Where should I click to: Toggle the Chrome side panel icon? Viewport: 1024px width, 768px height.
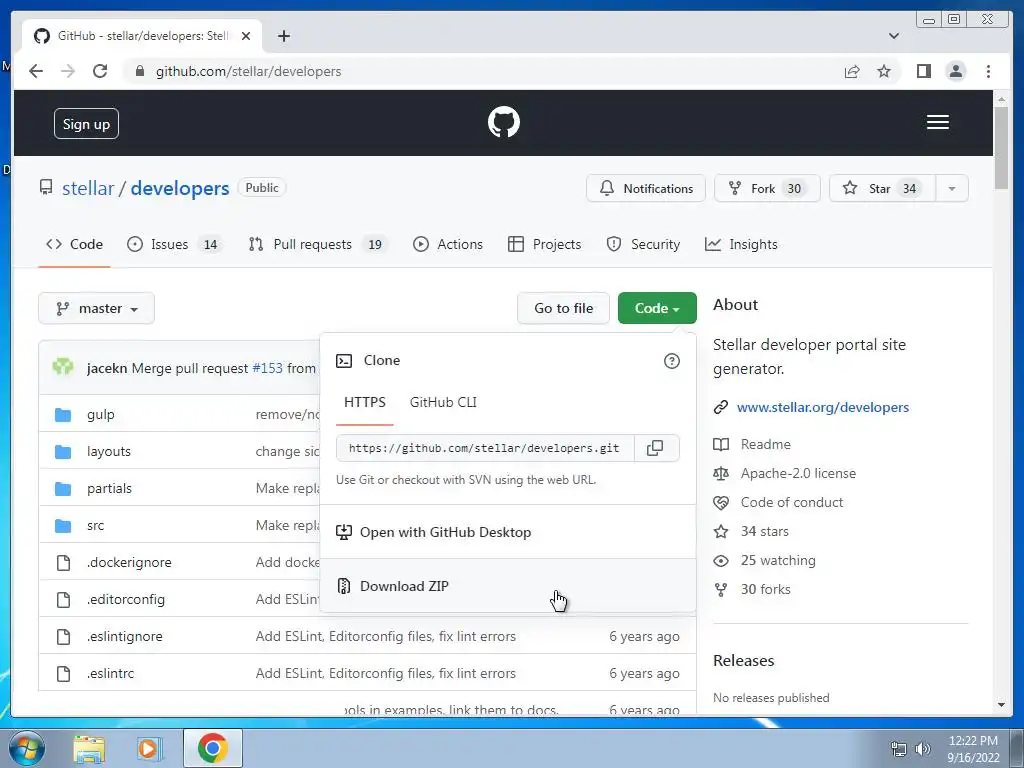point(923,71)
